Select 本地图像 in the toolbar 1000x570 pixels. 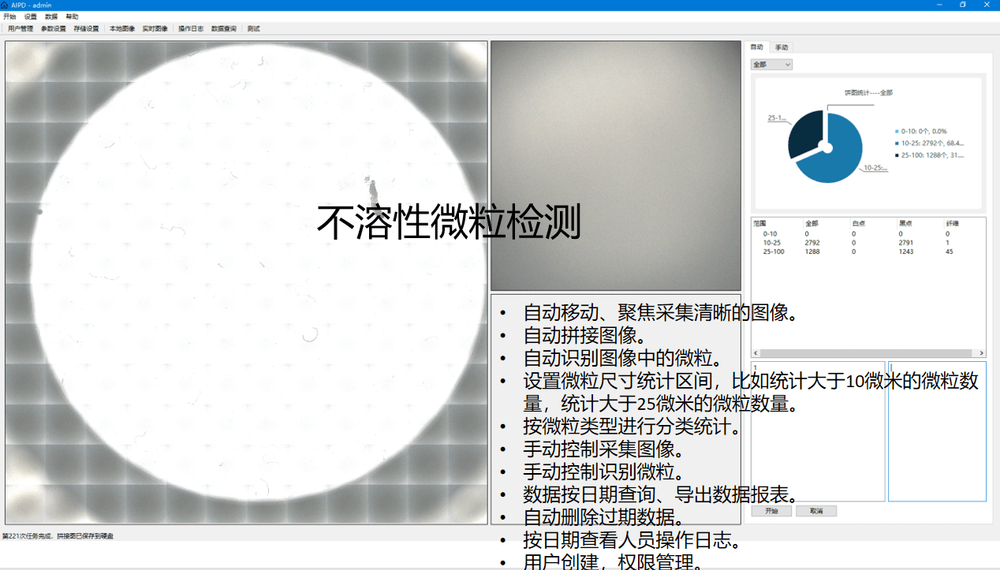(x=122, y=29)
